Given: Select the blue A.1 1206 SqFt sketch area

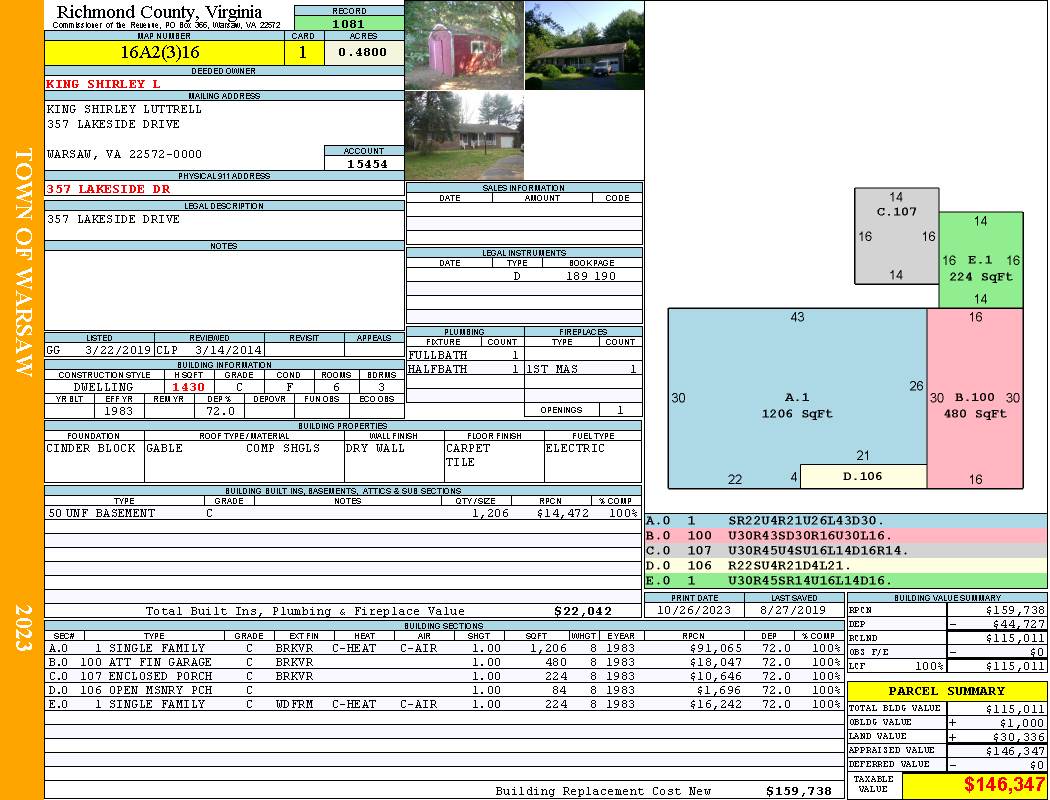Looking at the screenshot, I should coord(797,398).
